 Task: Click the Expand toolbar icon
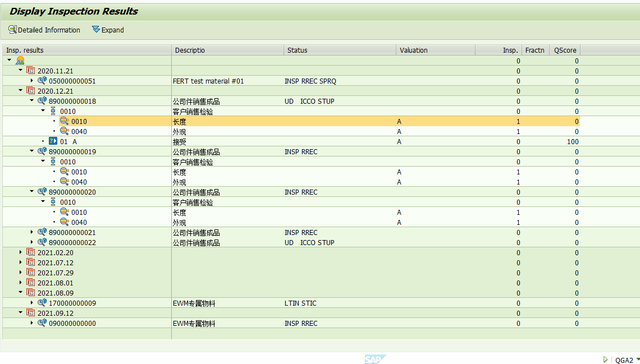click(96, 29)
